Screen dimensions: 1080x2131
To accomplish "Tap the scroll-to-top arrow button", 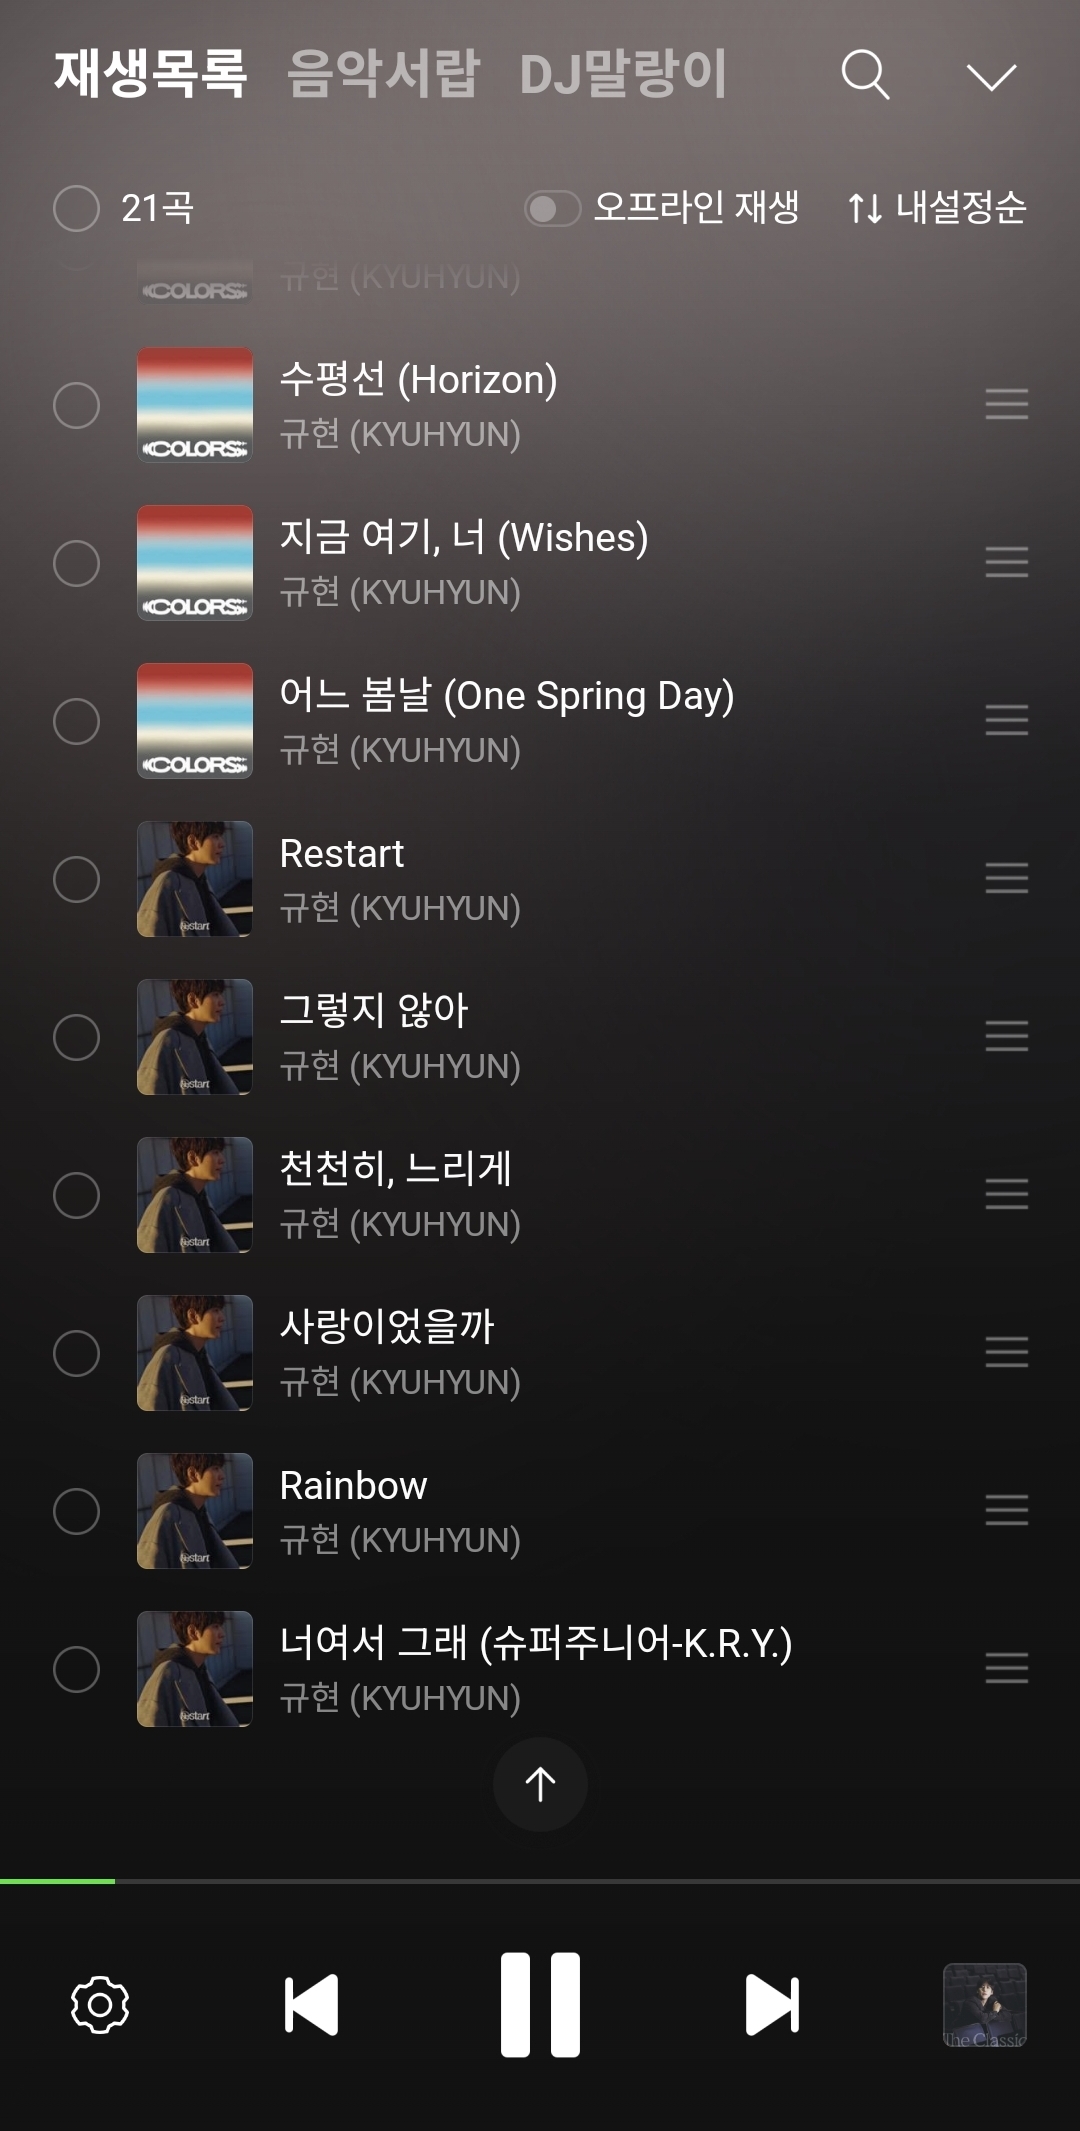I will 540,1784.
